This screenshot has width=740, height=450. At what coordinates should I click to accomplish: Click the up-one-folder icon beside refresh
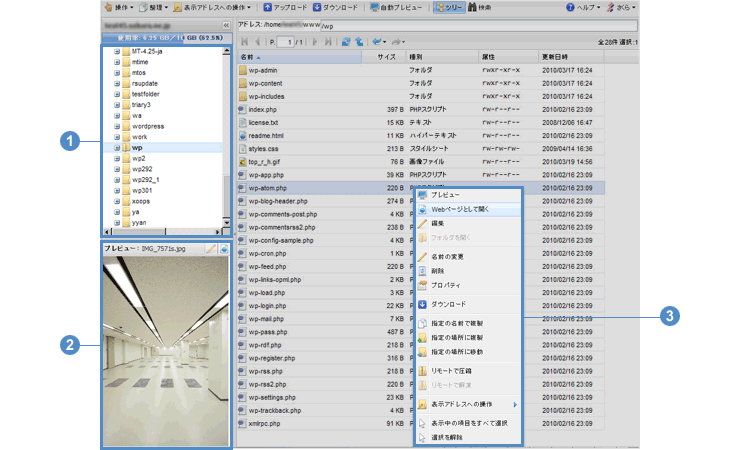358,41
